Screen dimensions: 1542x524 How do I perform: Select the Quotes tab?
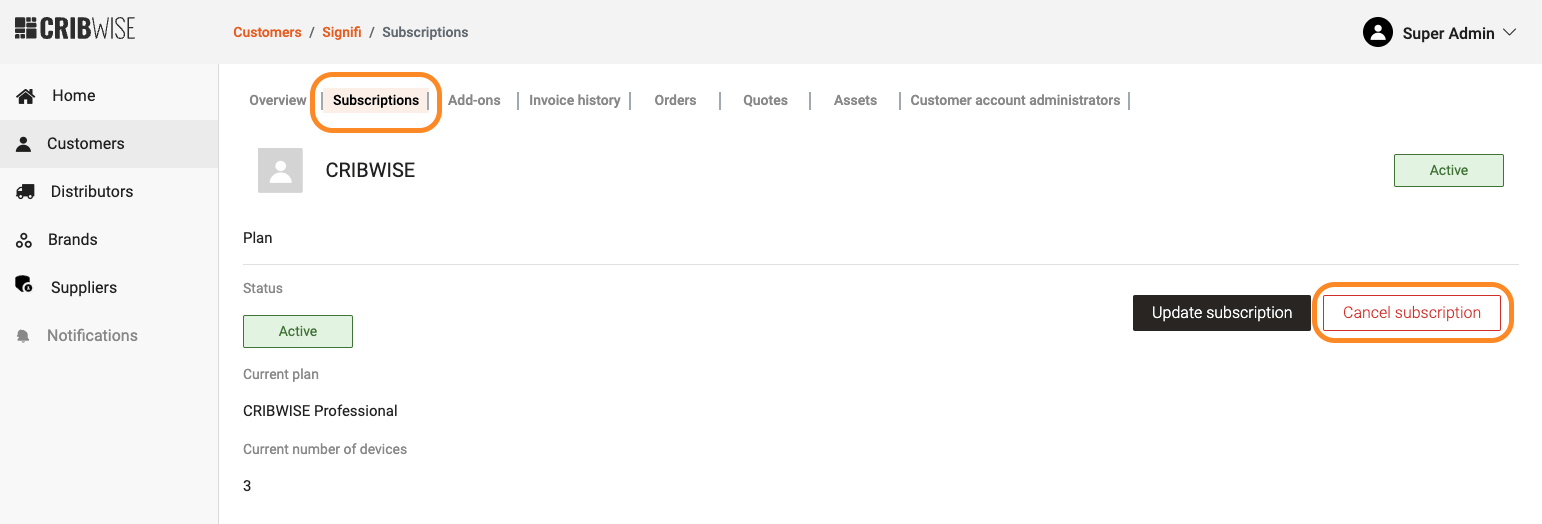tap(765, 100)
